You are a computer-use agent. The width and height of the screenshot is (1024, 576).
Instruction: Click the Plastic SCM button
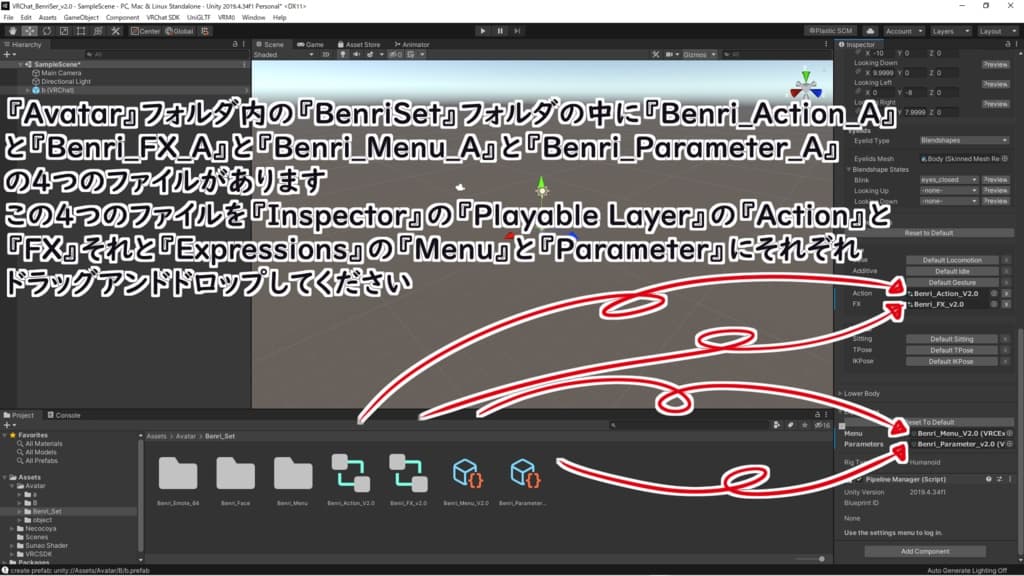point(831,31)
